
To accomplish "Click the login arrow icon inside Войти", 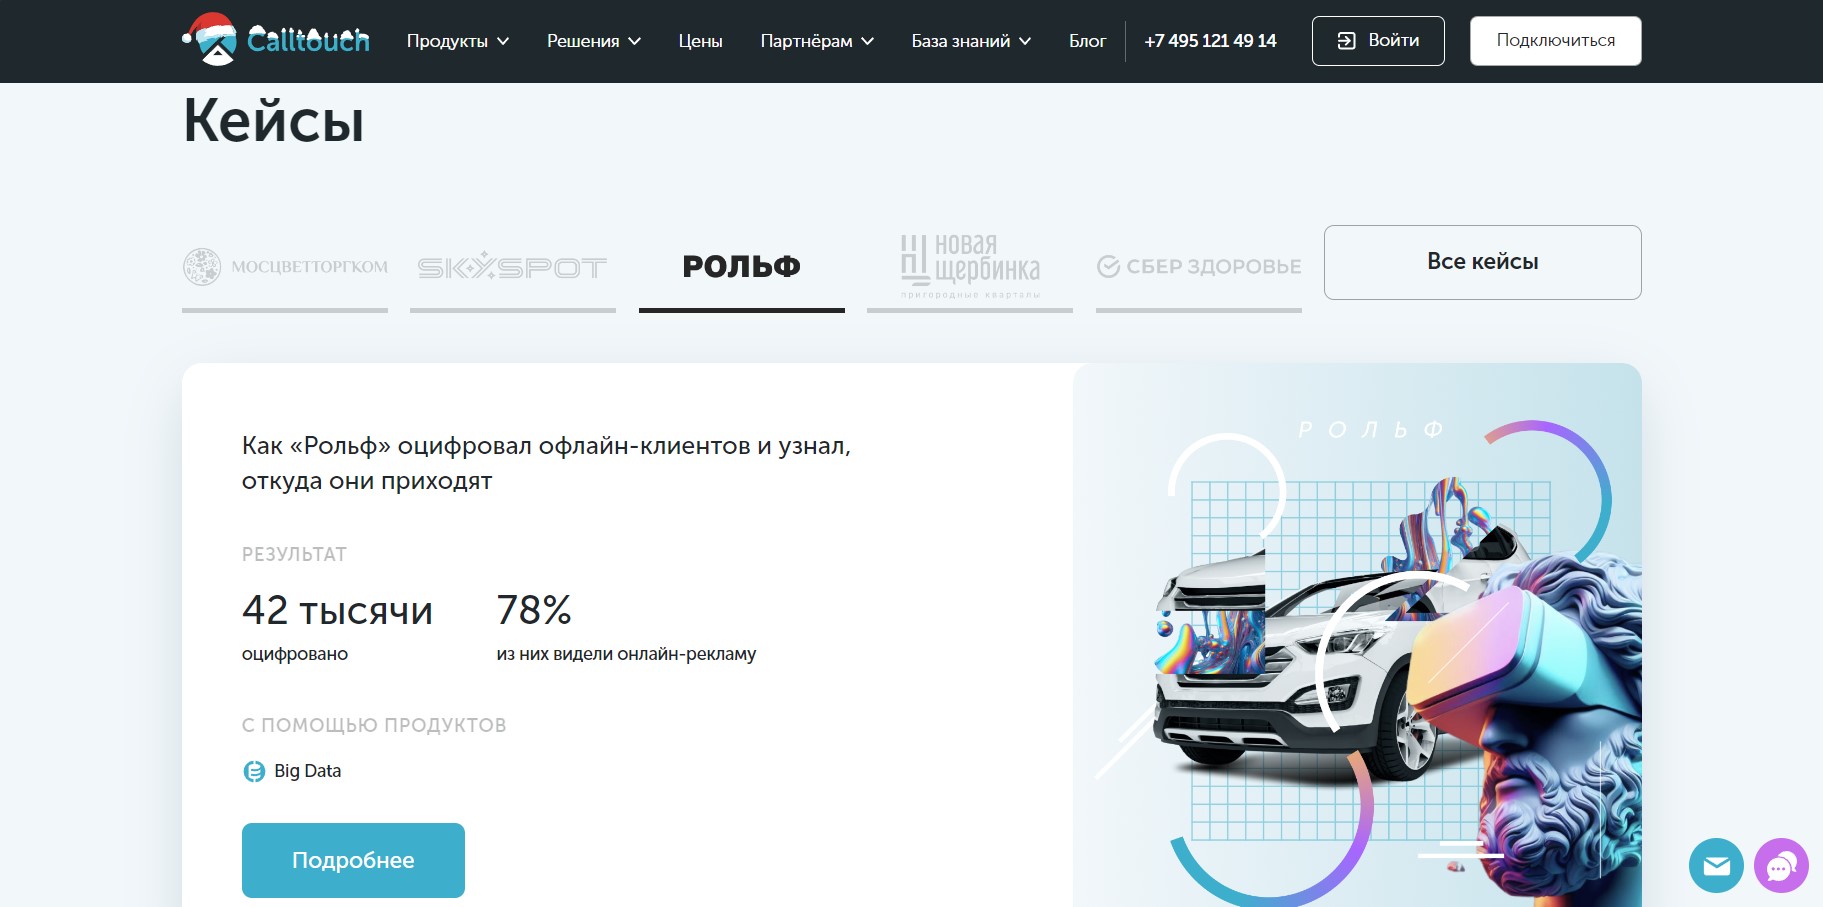I will [x=1347, y=41].
